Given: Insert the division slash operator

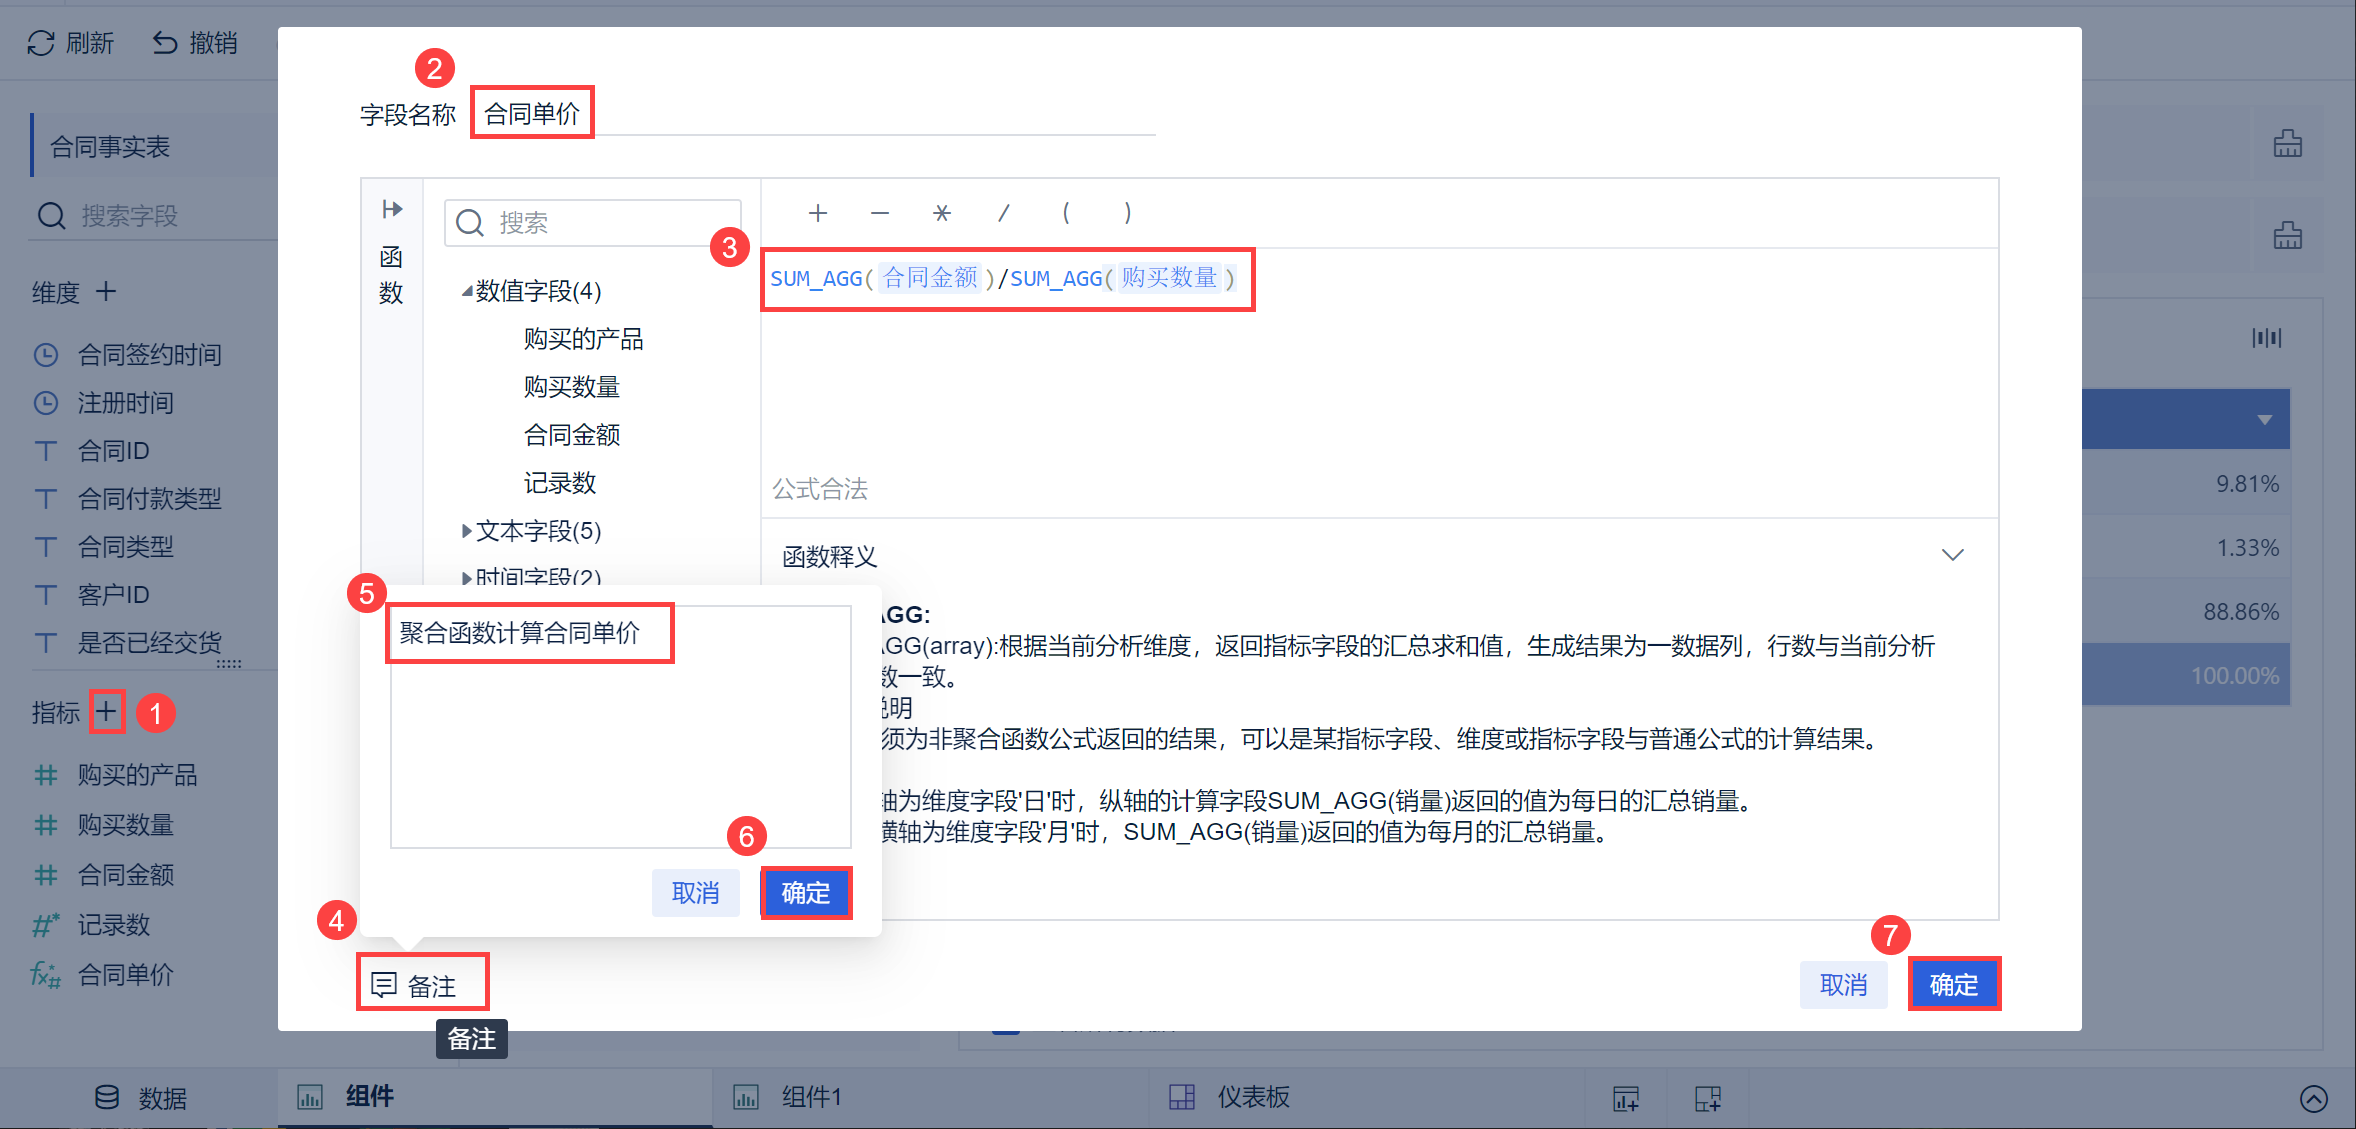Looking at the screenshot, I should pyautogui.click(x=1003, y=213).
